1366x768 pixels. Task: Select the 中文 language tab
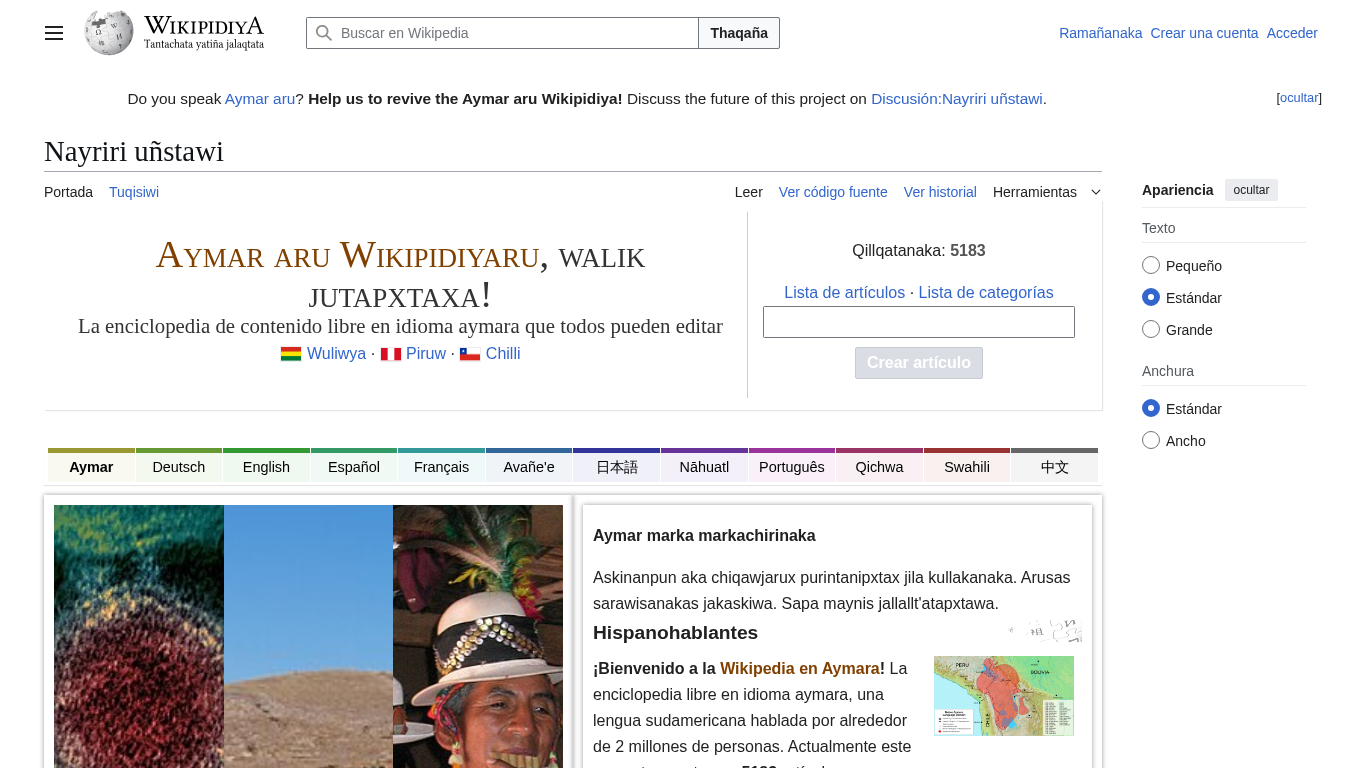tap(1055, 467)
